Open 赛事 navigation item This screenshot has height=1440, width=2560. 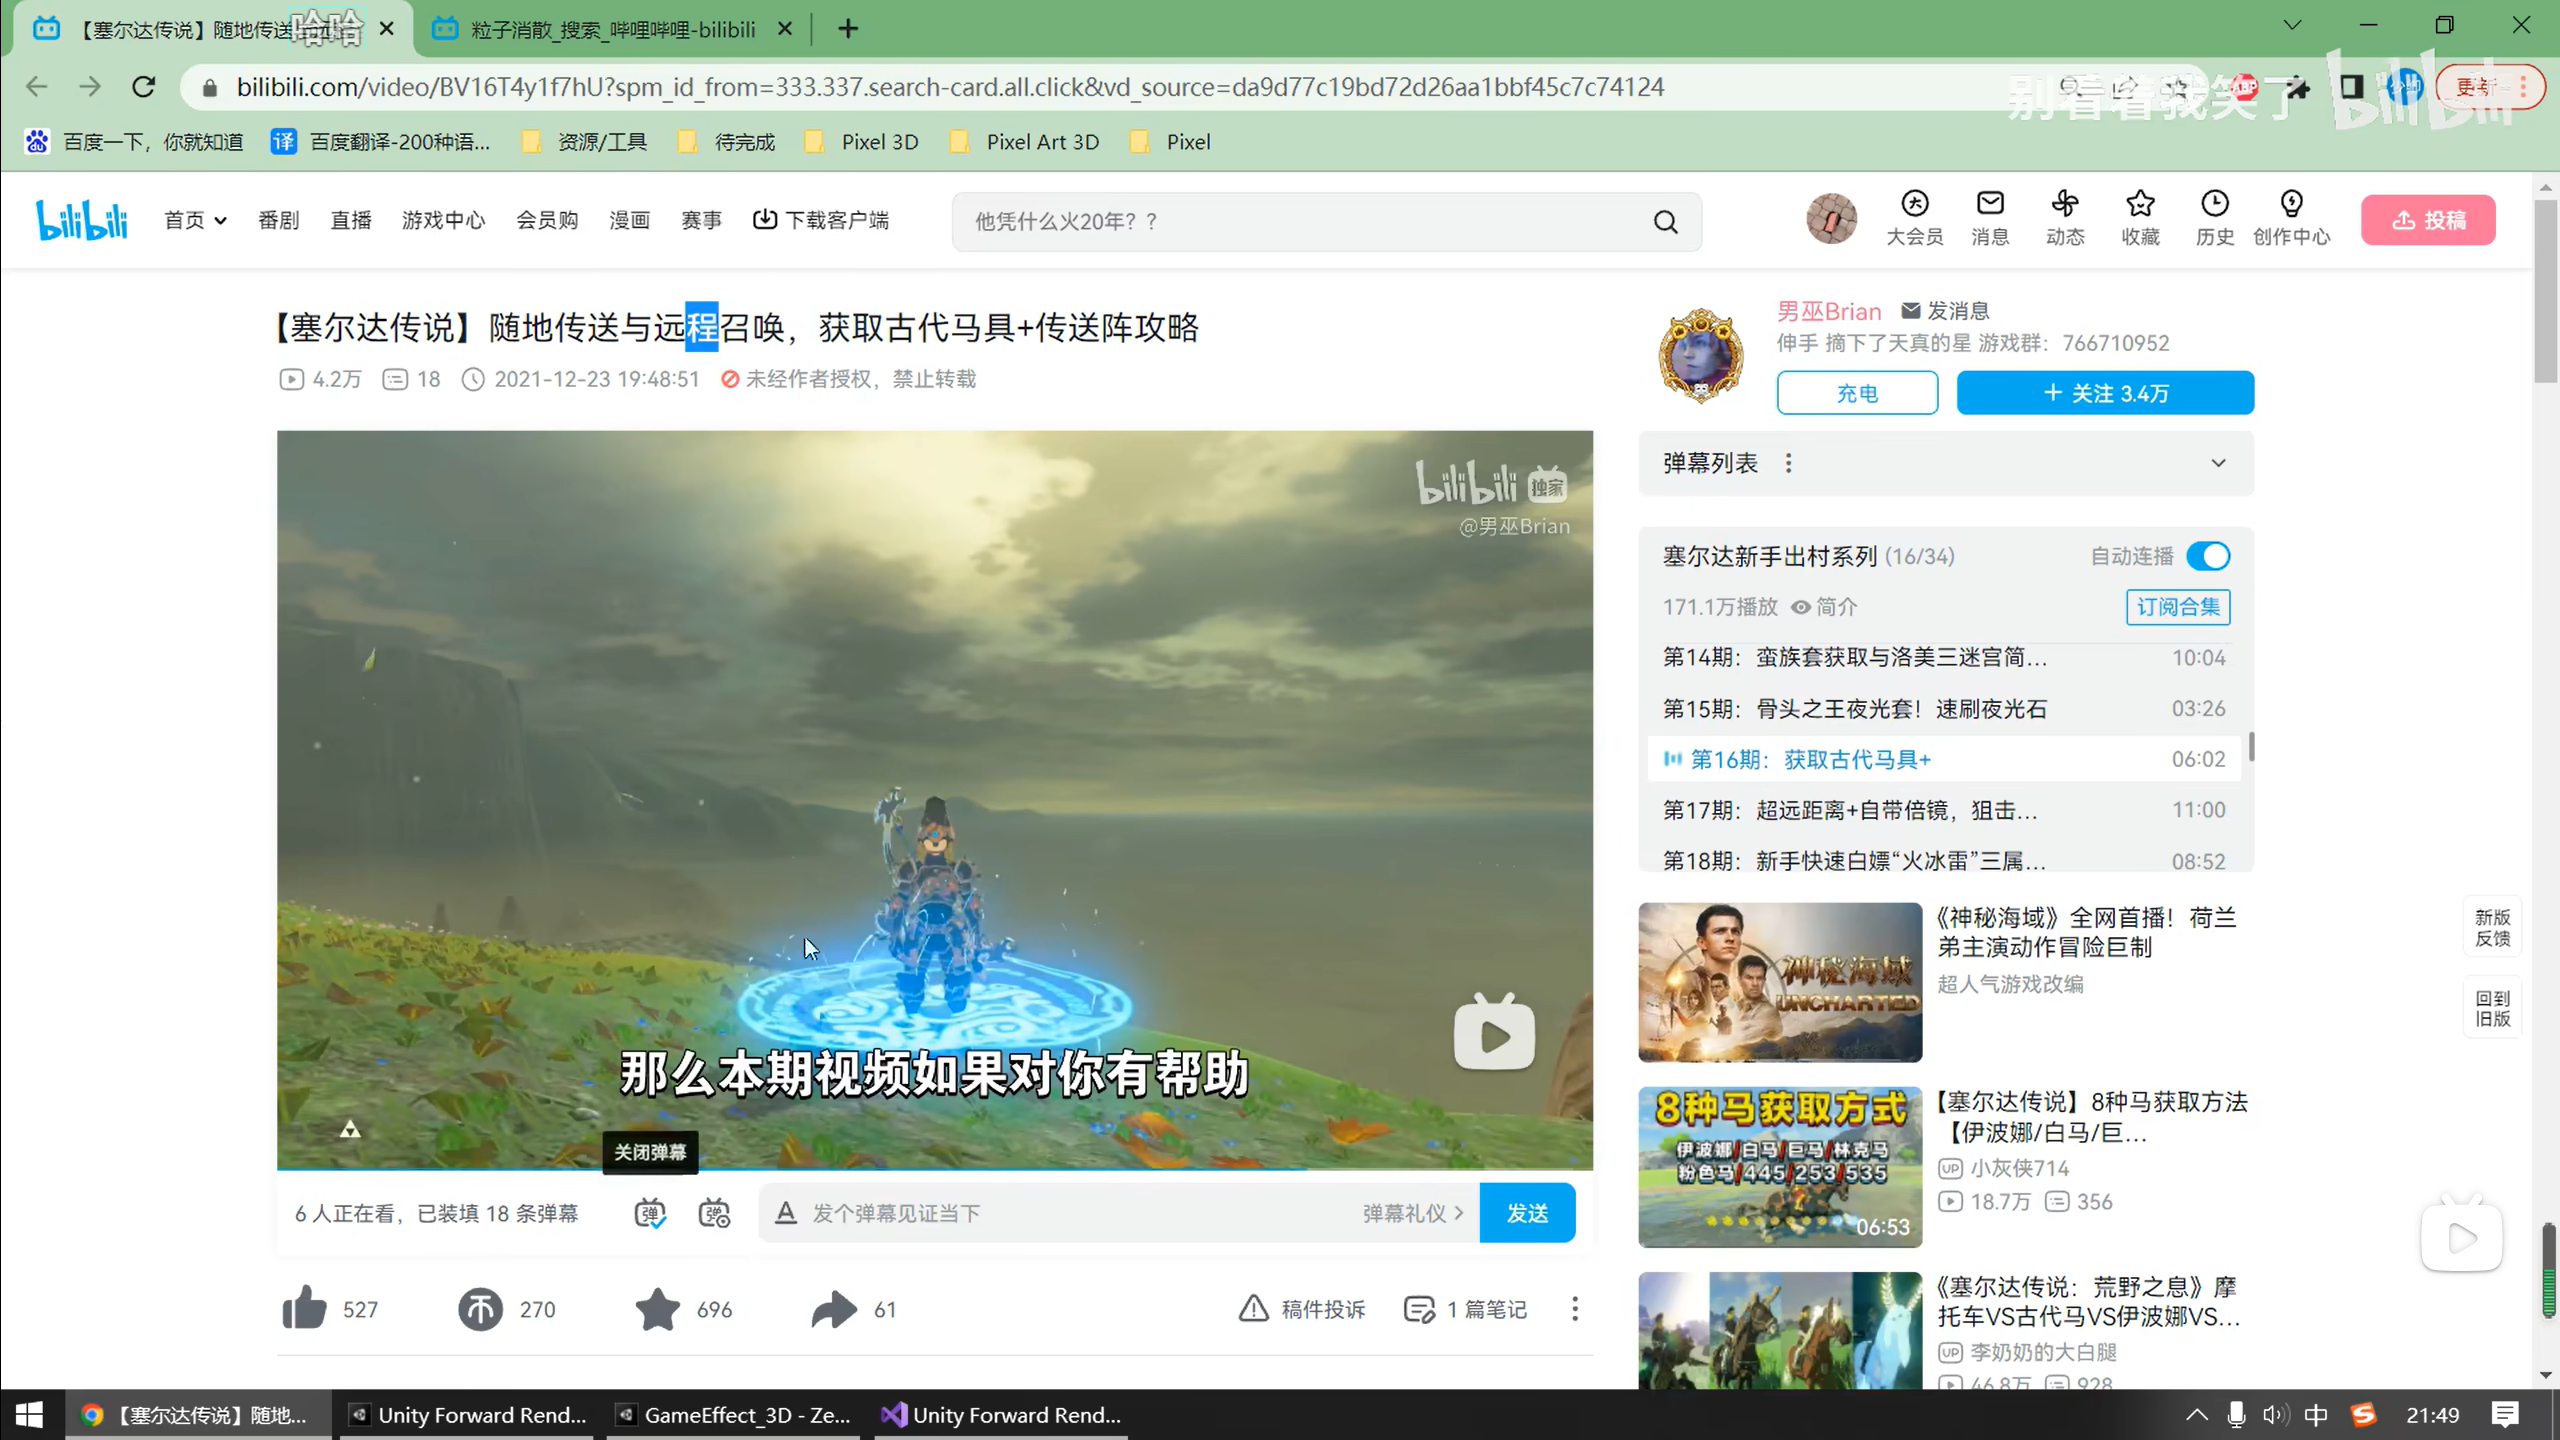pos(701,220)
